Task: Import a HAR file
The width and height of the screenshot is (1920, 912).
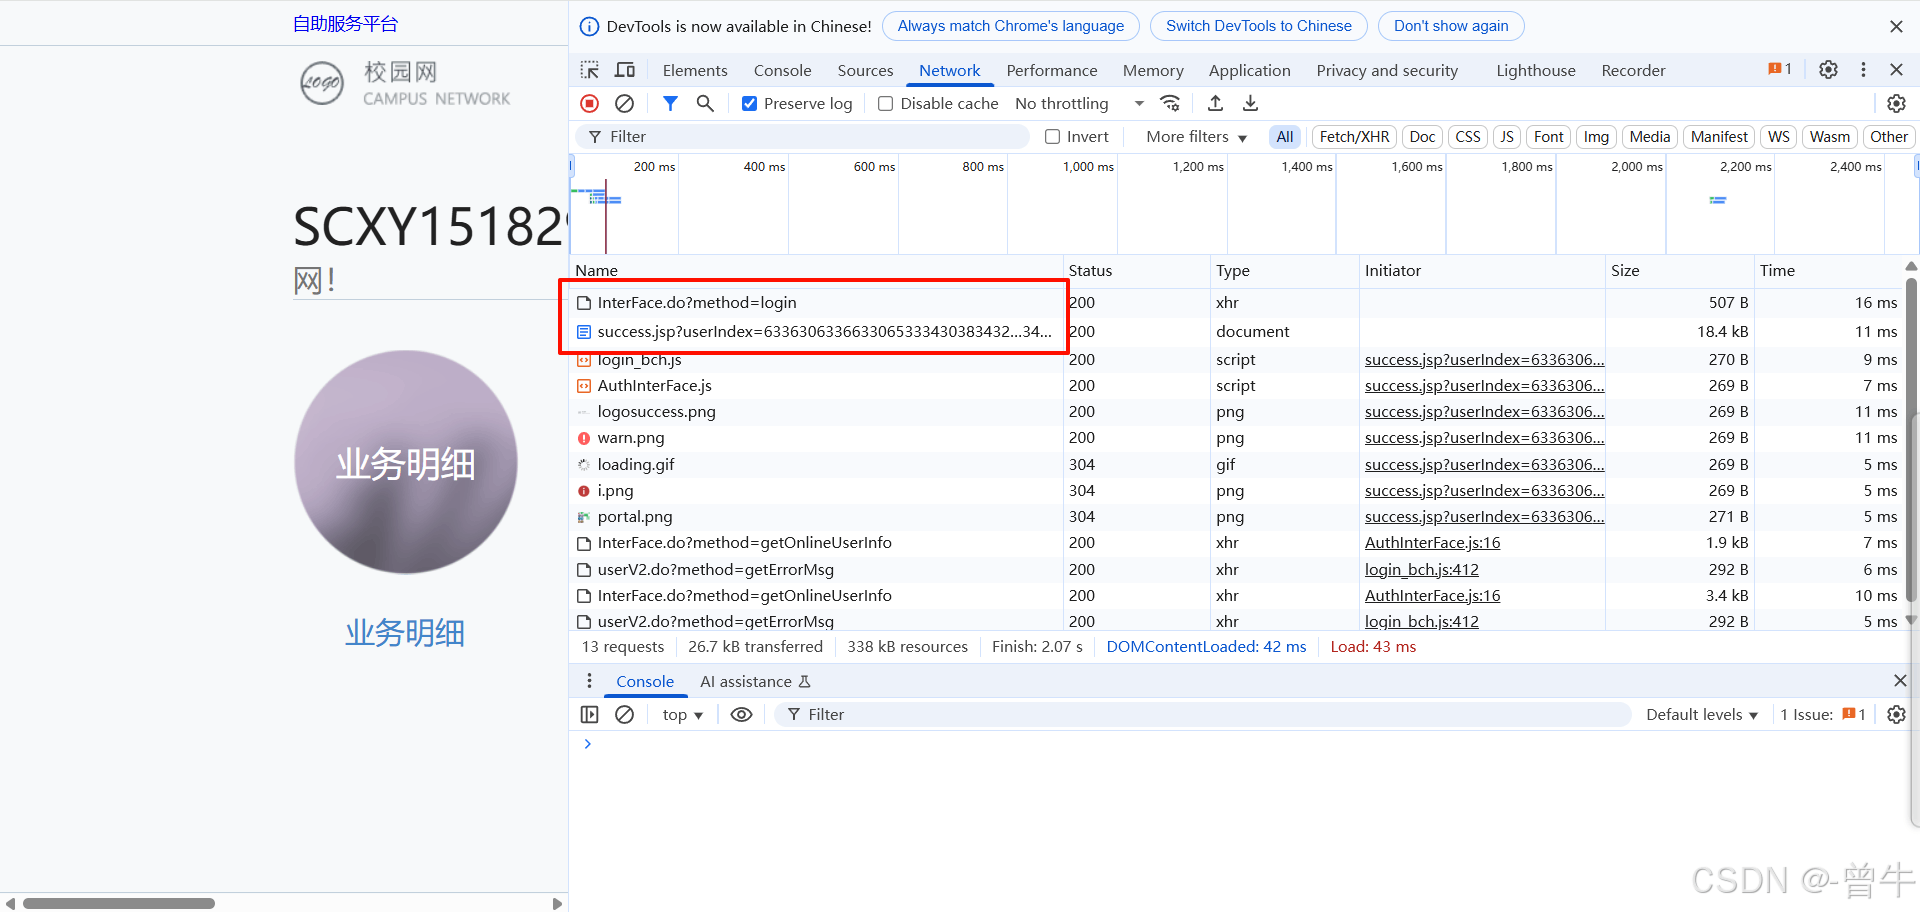Action: point(1215,103)
